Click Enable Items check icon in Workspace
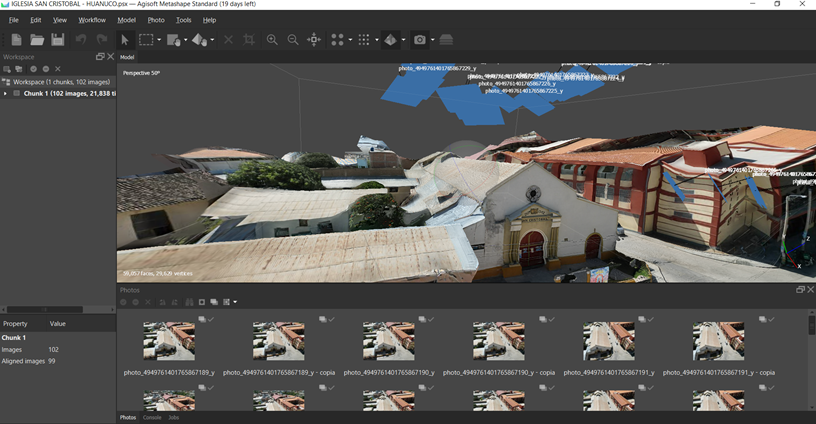Viewport: 816px width, 424px height. point(33,69)
